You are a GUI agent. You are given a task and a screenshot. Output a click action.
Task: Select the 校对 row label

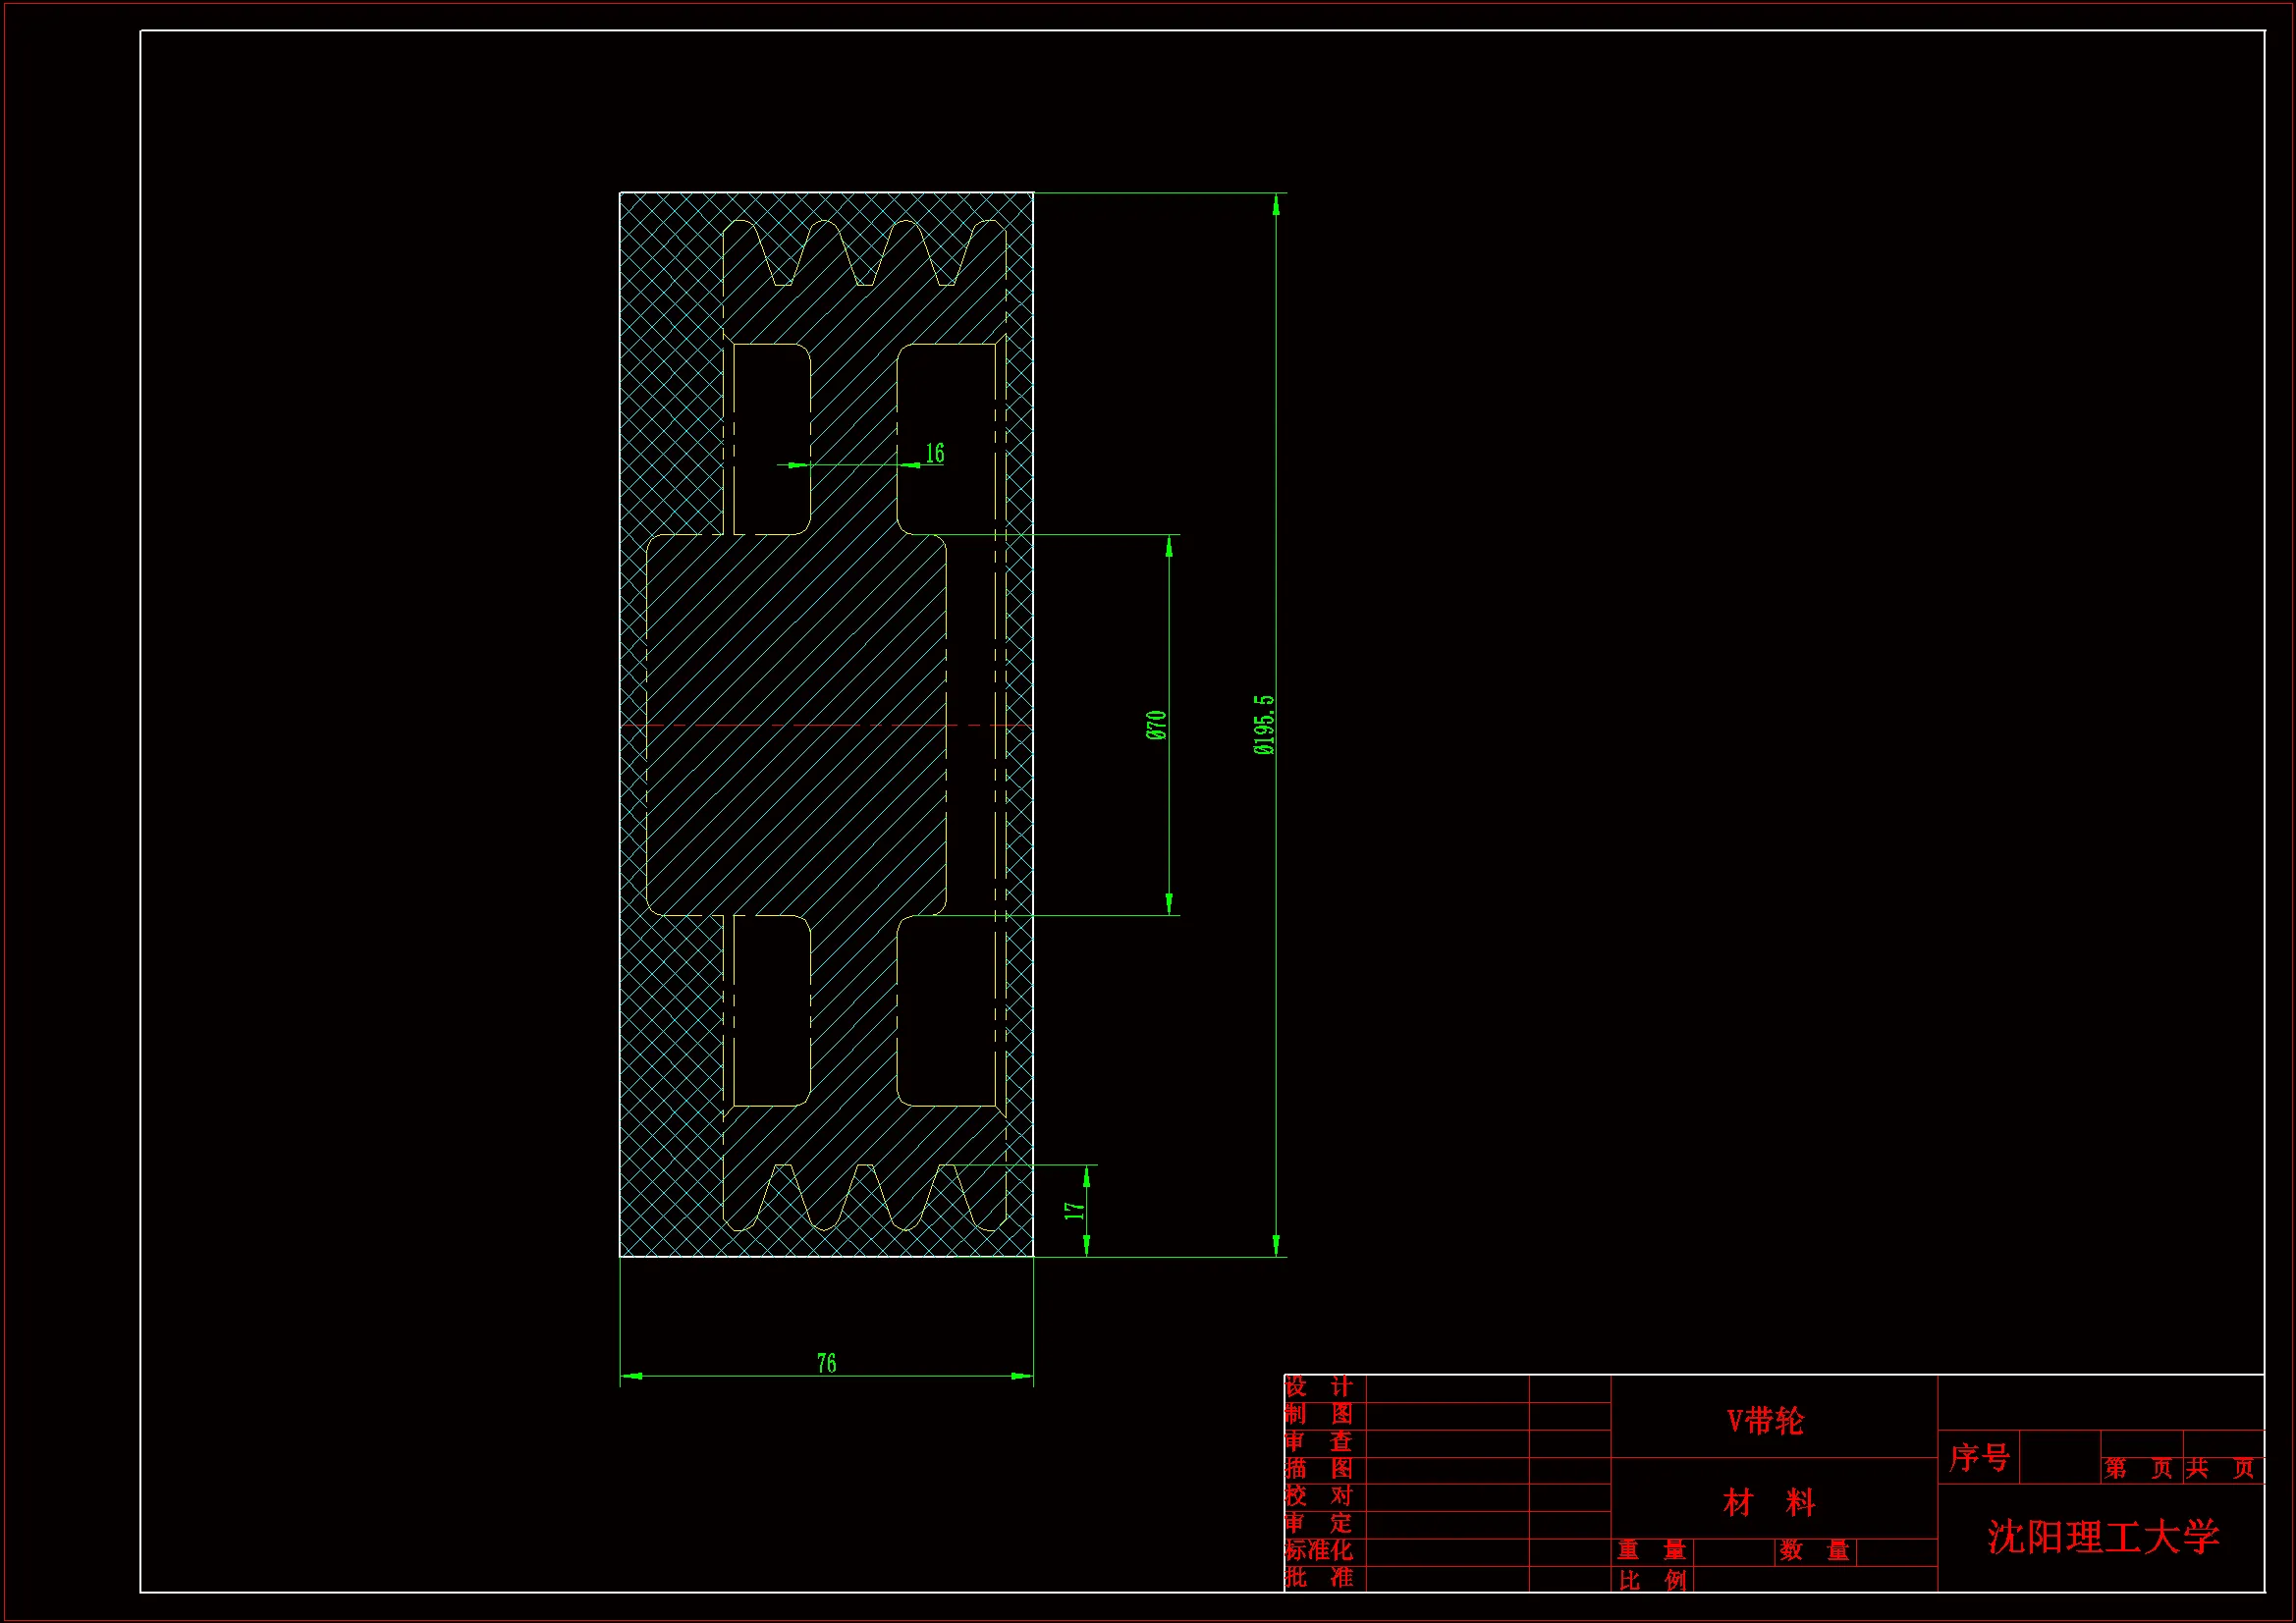[1318, 1495]
